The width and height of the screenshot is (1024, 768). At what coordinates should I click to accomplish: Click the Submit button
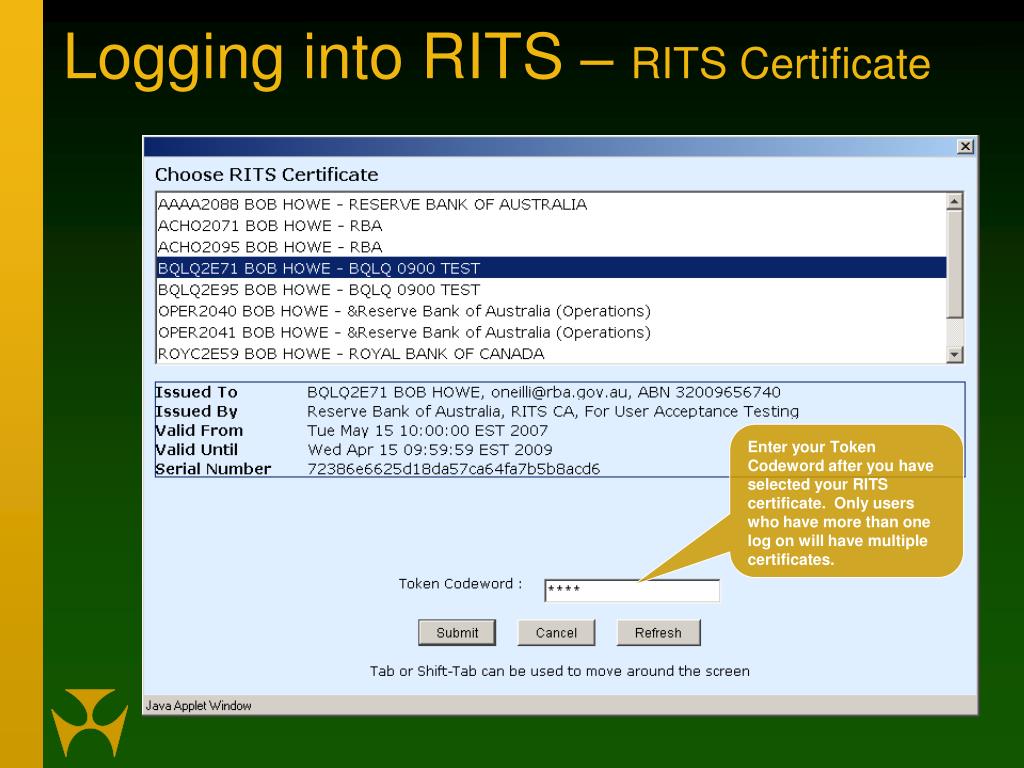(457, 633)
